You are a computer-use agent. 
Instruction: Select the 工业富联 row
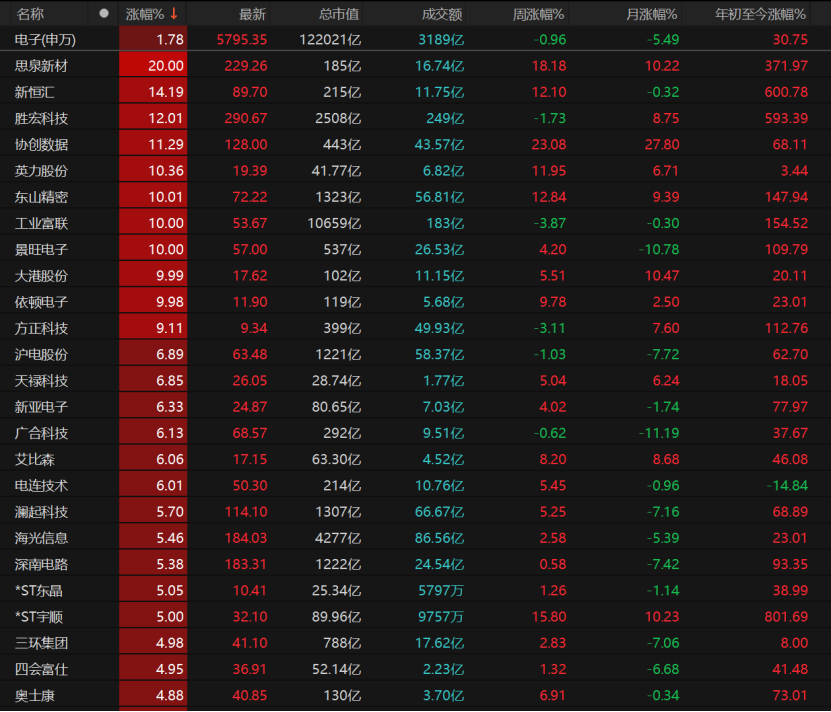[42, 222]
